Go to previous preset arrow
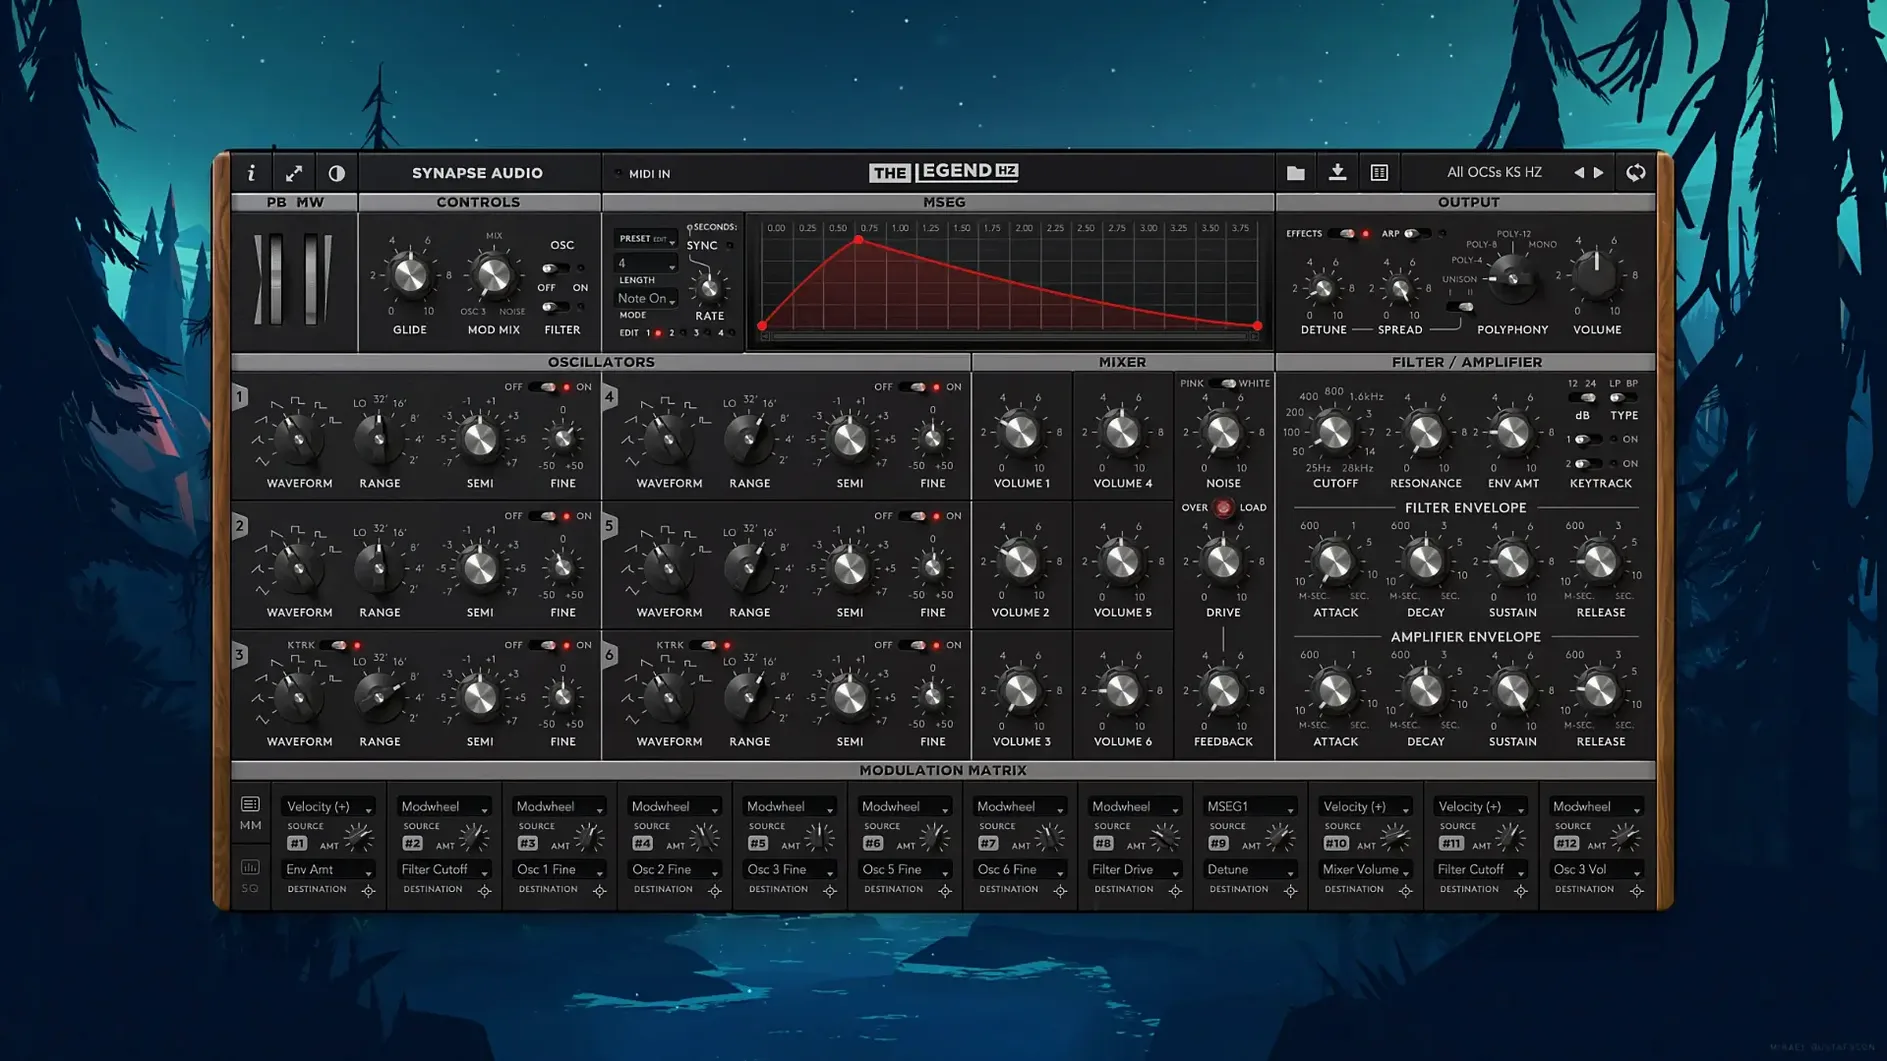This screenshot has height=1061, width=1887. [1579, 173]
